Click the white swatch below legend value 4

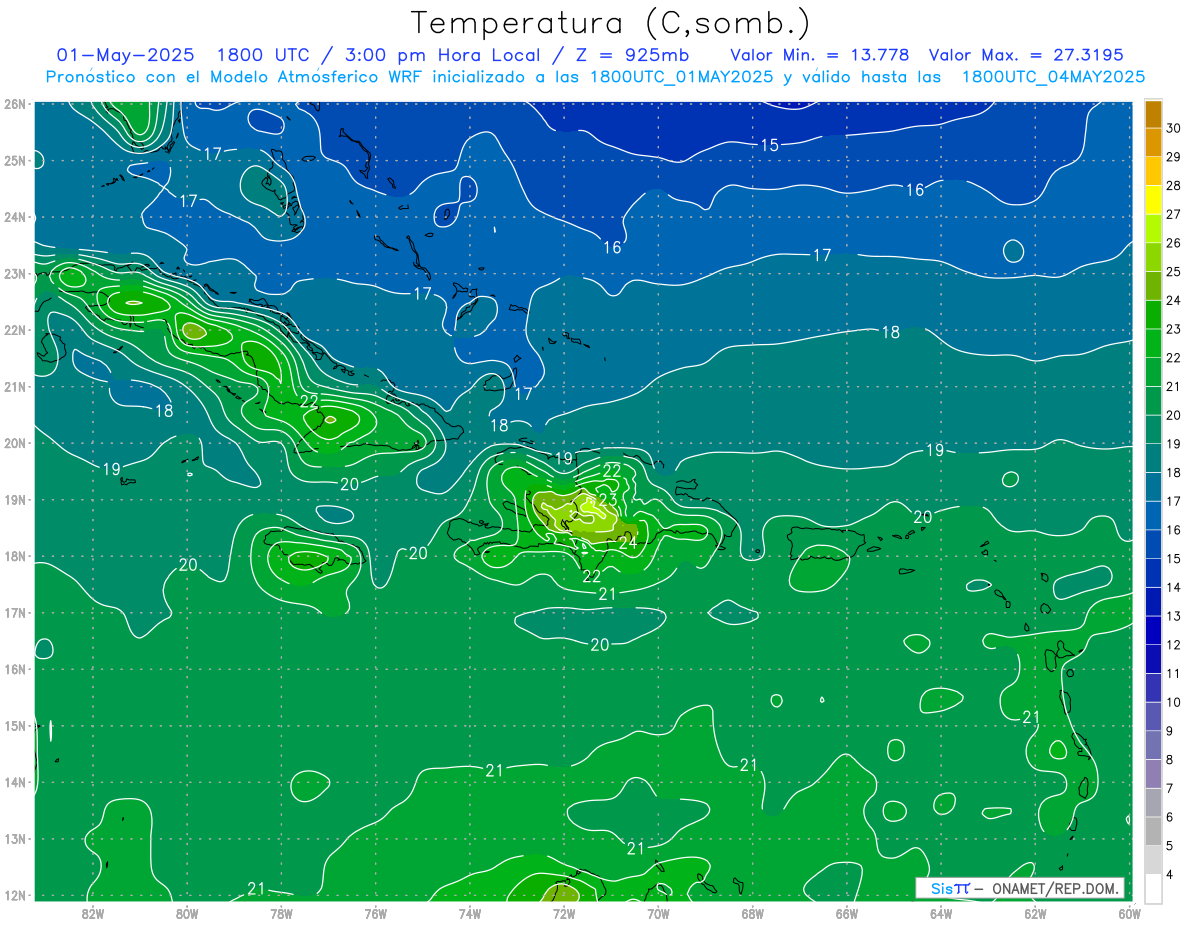[x=1153, y=889]
